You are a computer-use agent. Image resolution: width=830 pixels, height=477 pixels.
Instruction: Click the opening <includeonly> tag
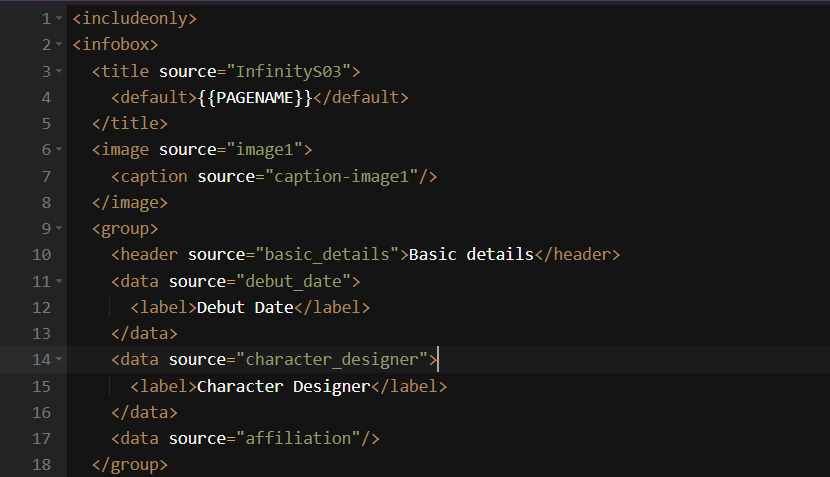click(134, 19)
